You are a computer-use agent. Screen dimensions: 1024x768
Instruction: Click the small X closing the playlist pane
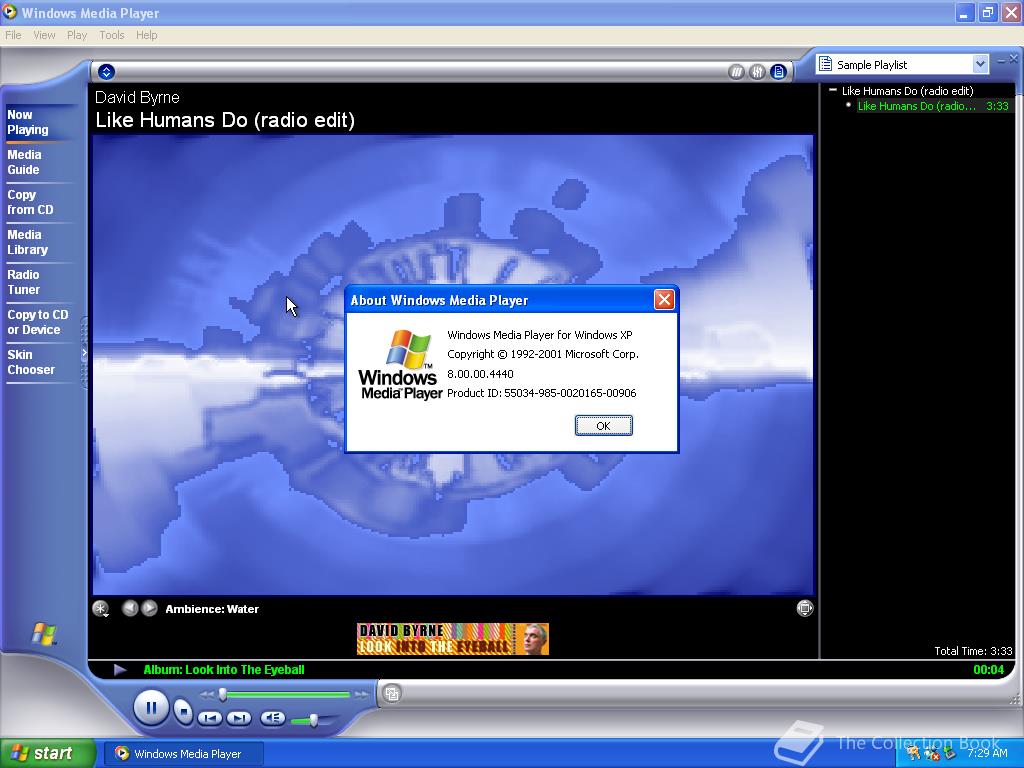pos(1014,59)
